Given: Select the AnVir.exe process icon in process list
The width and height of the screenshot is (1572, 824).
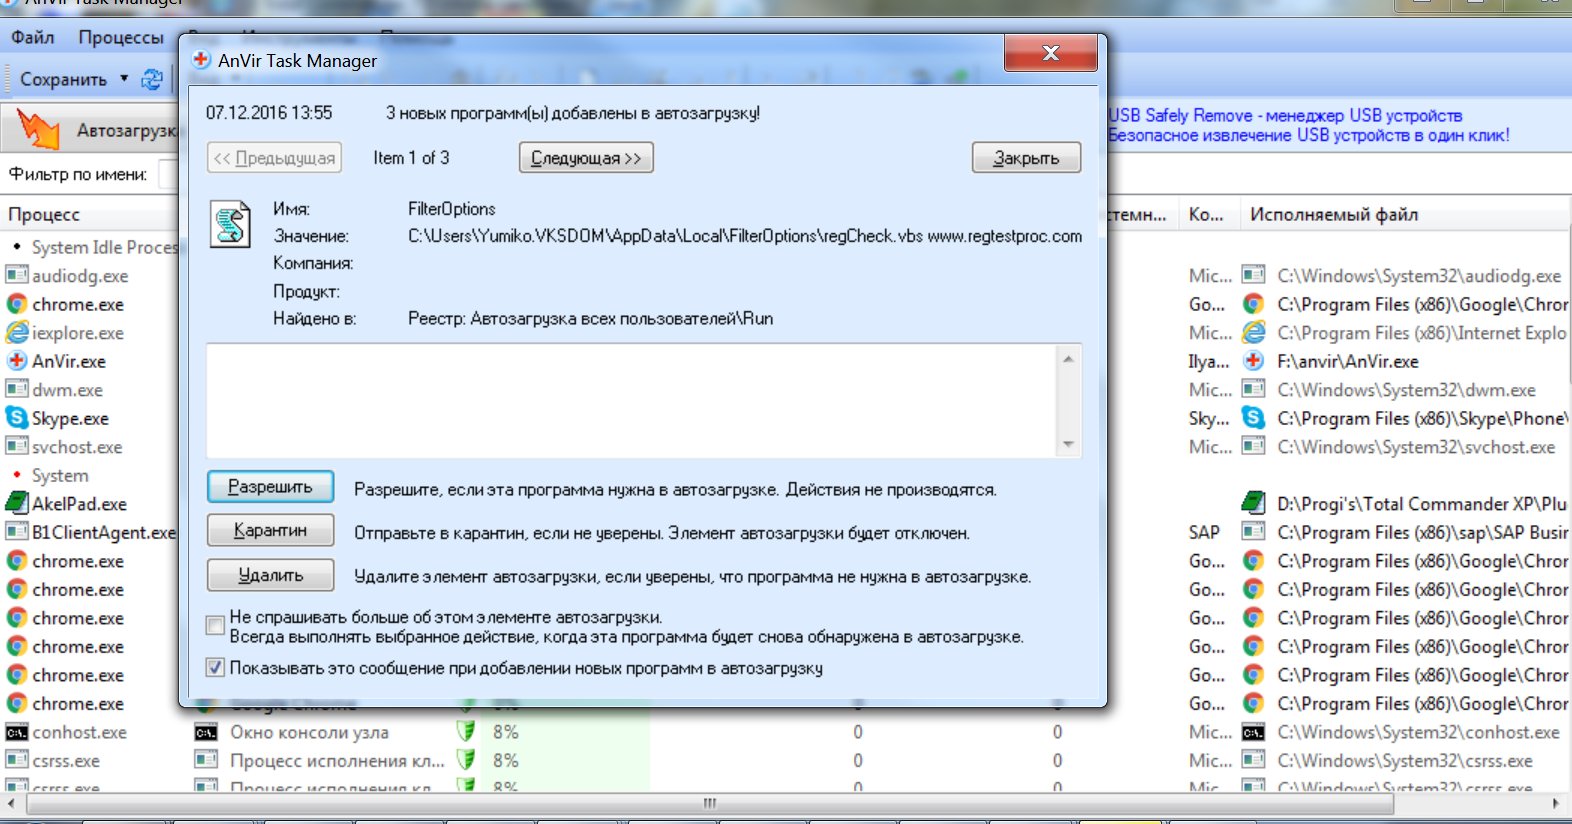Looking at the screenshot, I should pos(17,361).
